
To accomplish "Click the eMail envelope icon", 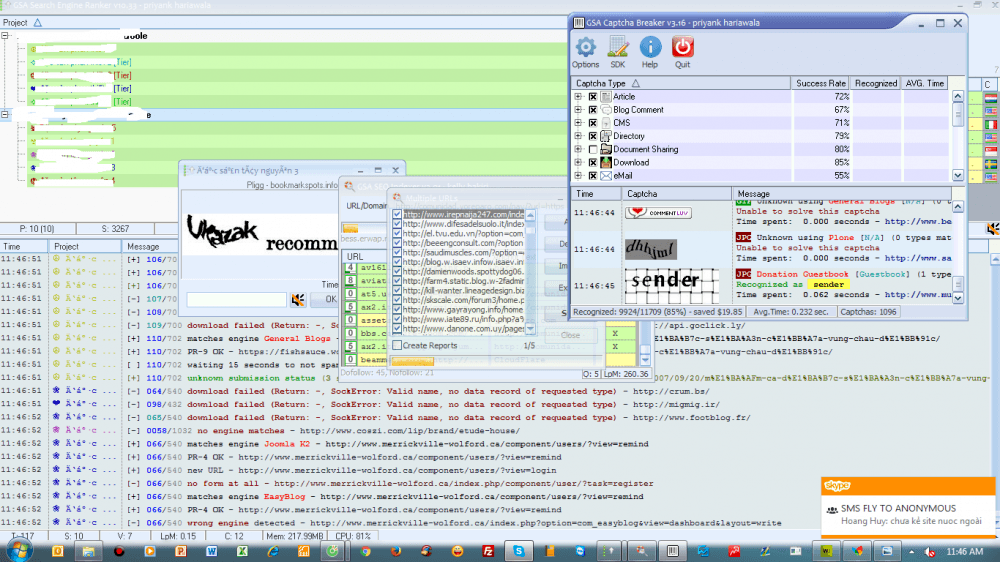I will (x=606, y=175).
